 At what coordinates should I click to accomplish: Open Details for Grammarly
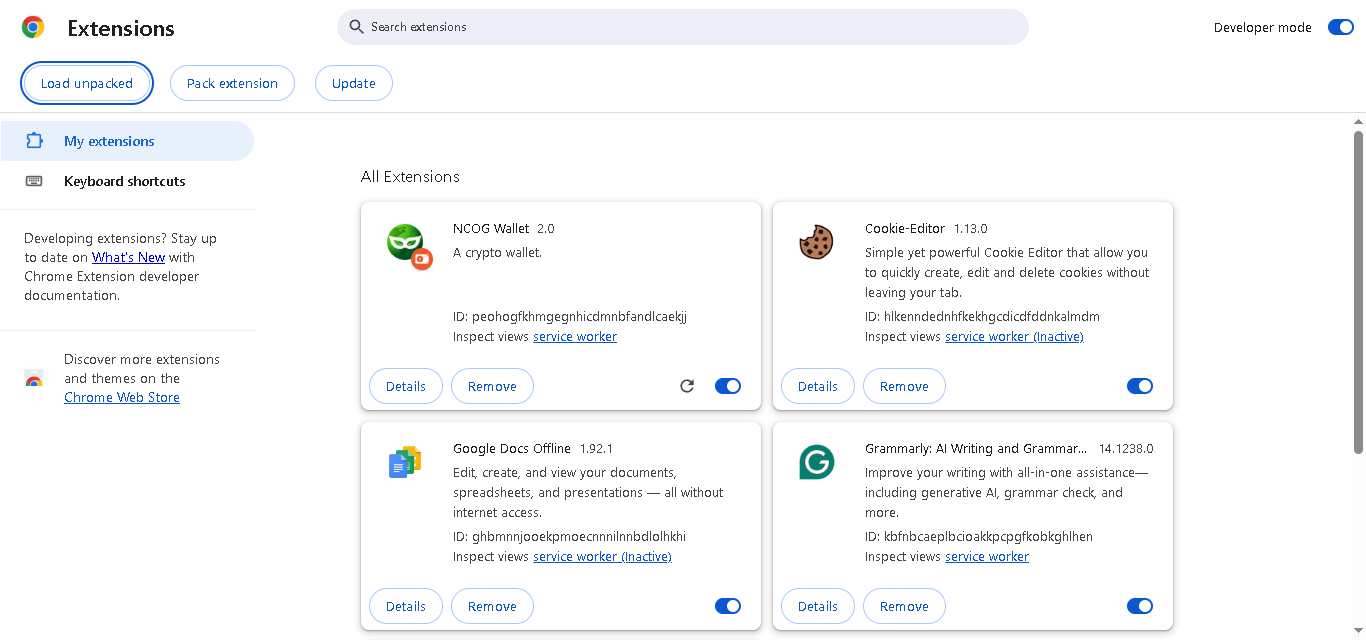[x=818, y=606]
